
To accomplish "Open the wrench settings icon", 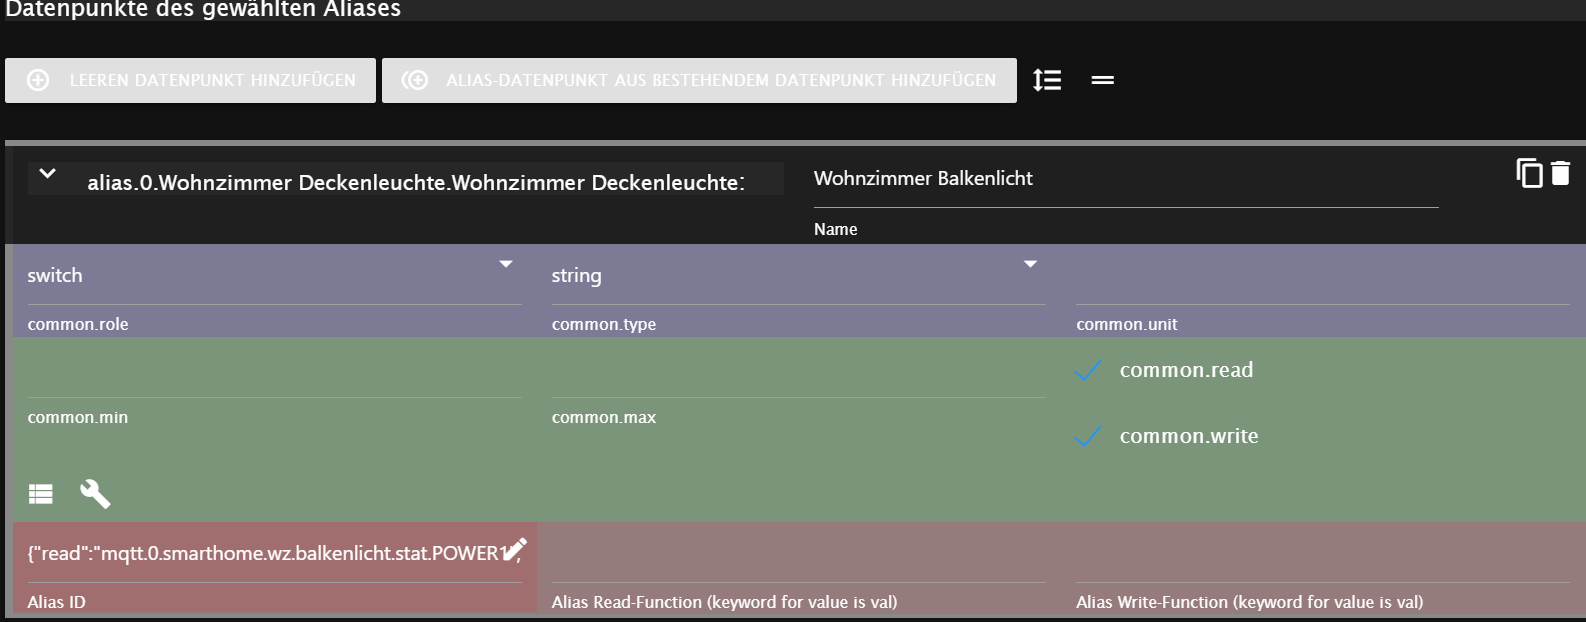I will pyautogui.click(x=95, y=493).
